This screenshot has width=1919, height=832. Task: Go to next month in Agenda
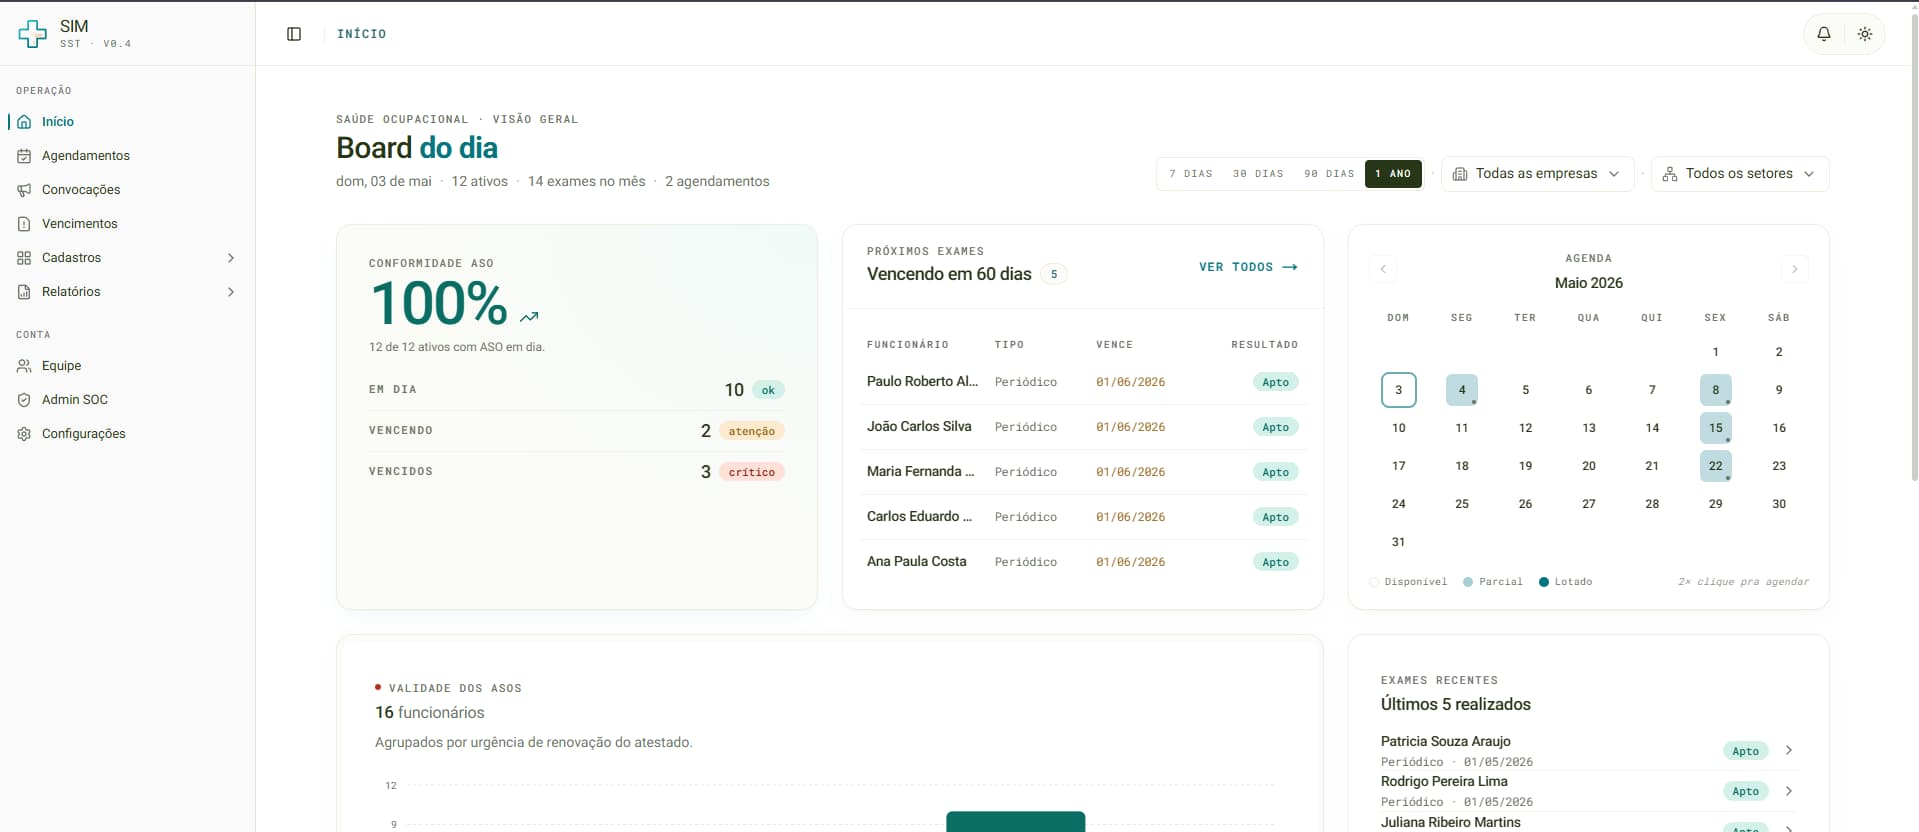tap(1795, 269)
